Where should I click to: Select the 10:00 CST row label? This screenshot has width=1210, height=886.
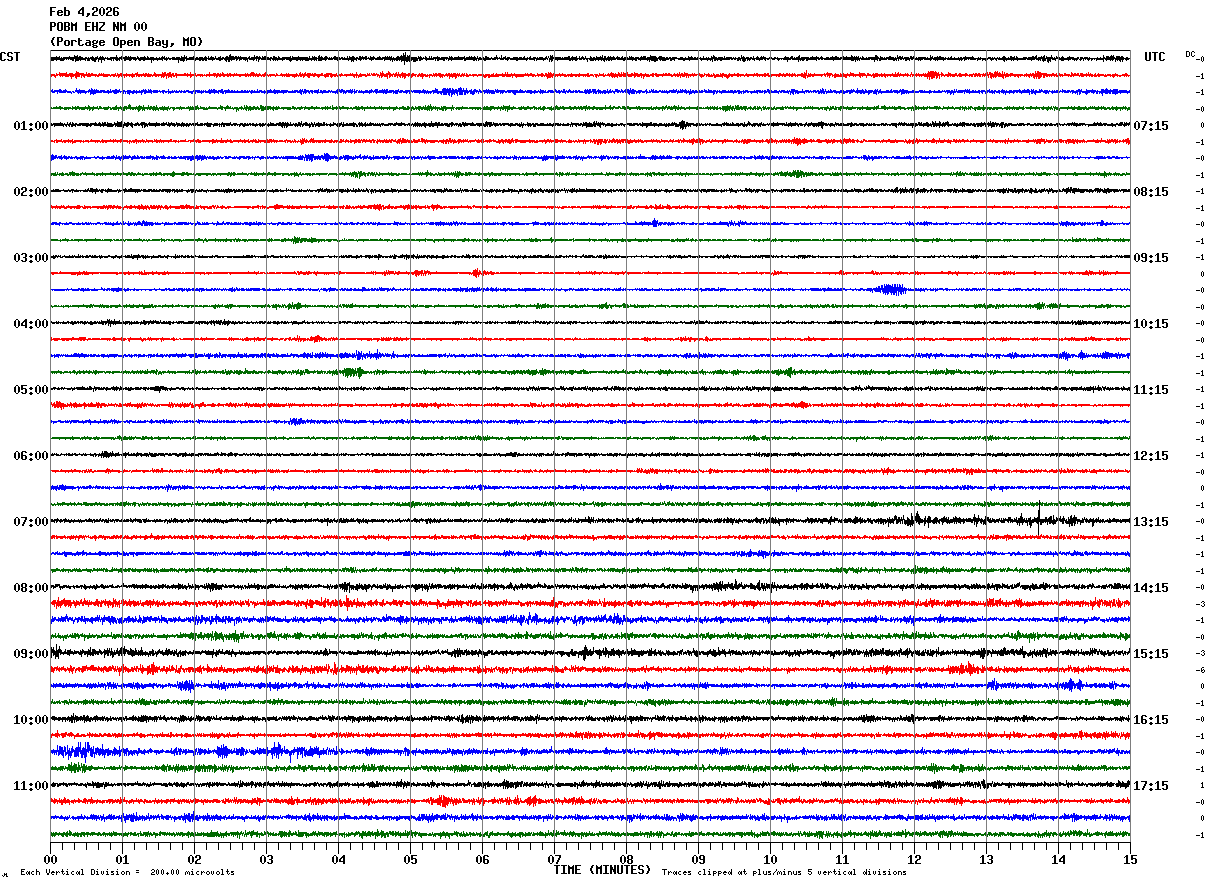click(31, 720)
